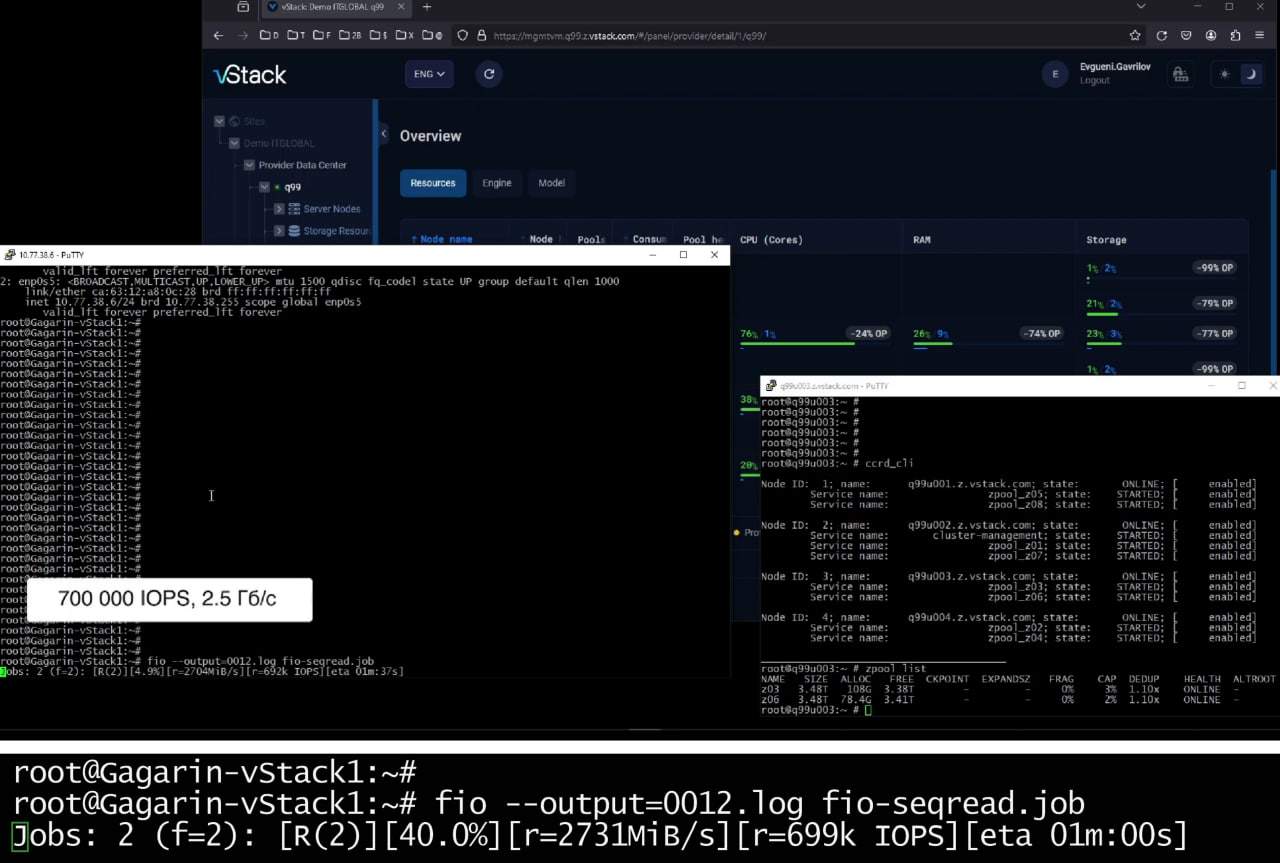
Task: Open the Engine tab
Action: click(x=496, y=183)
